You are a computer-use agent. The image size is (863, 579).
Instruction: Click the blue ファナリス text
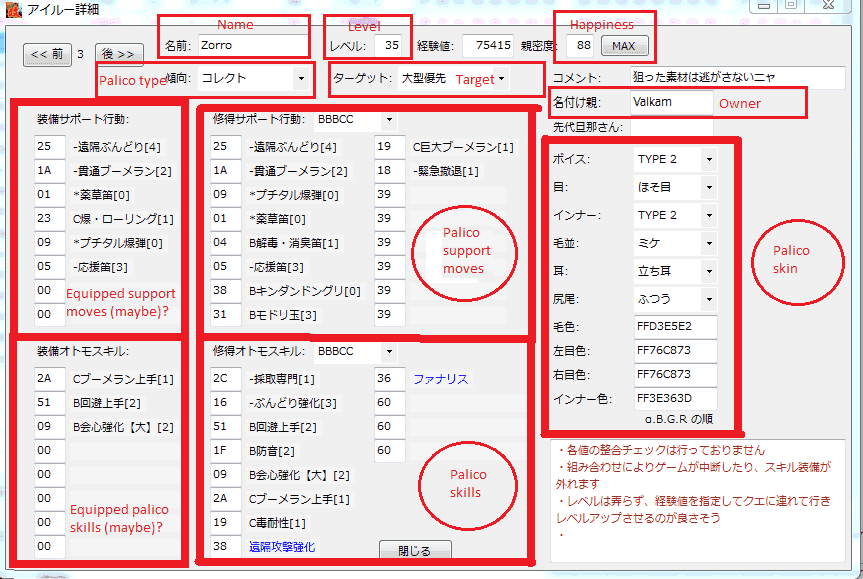(x=441, y=379)
